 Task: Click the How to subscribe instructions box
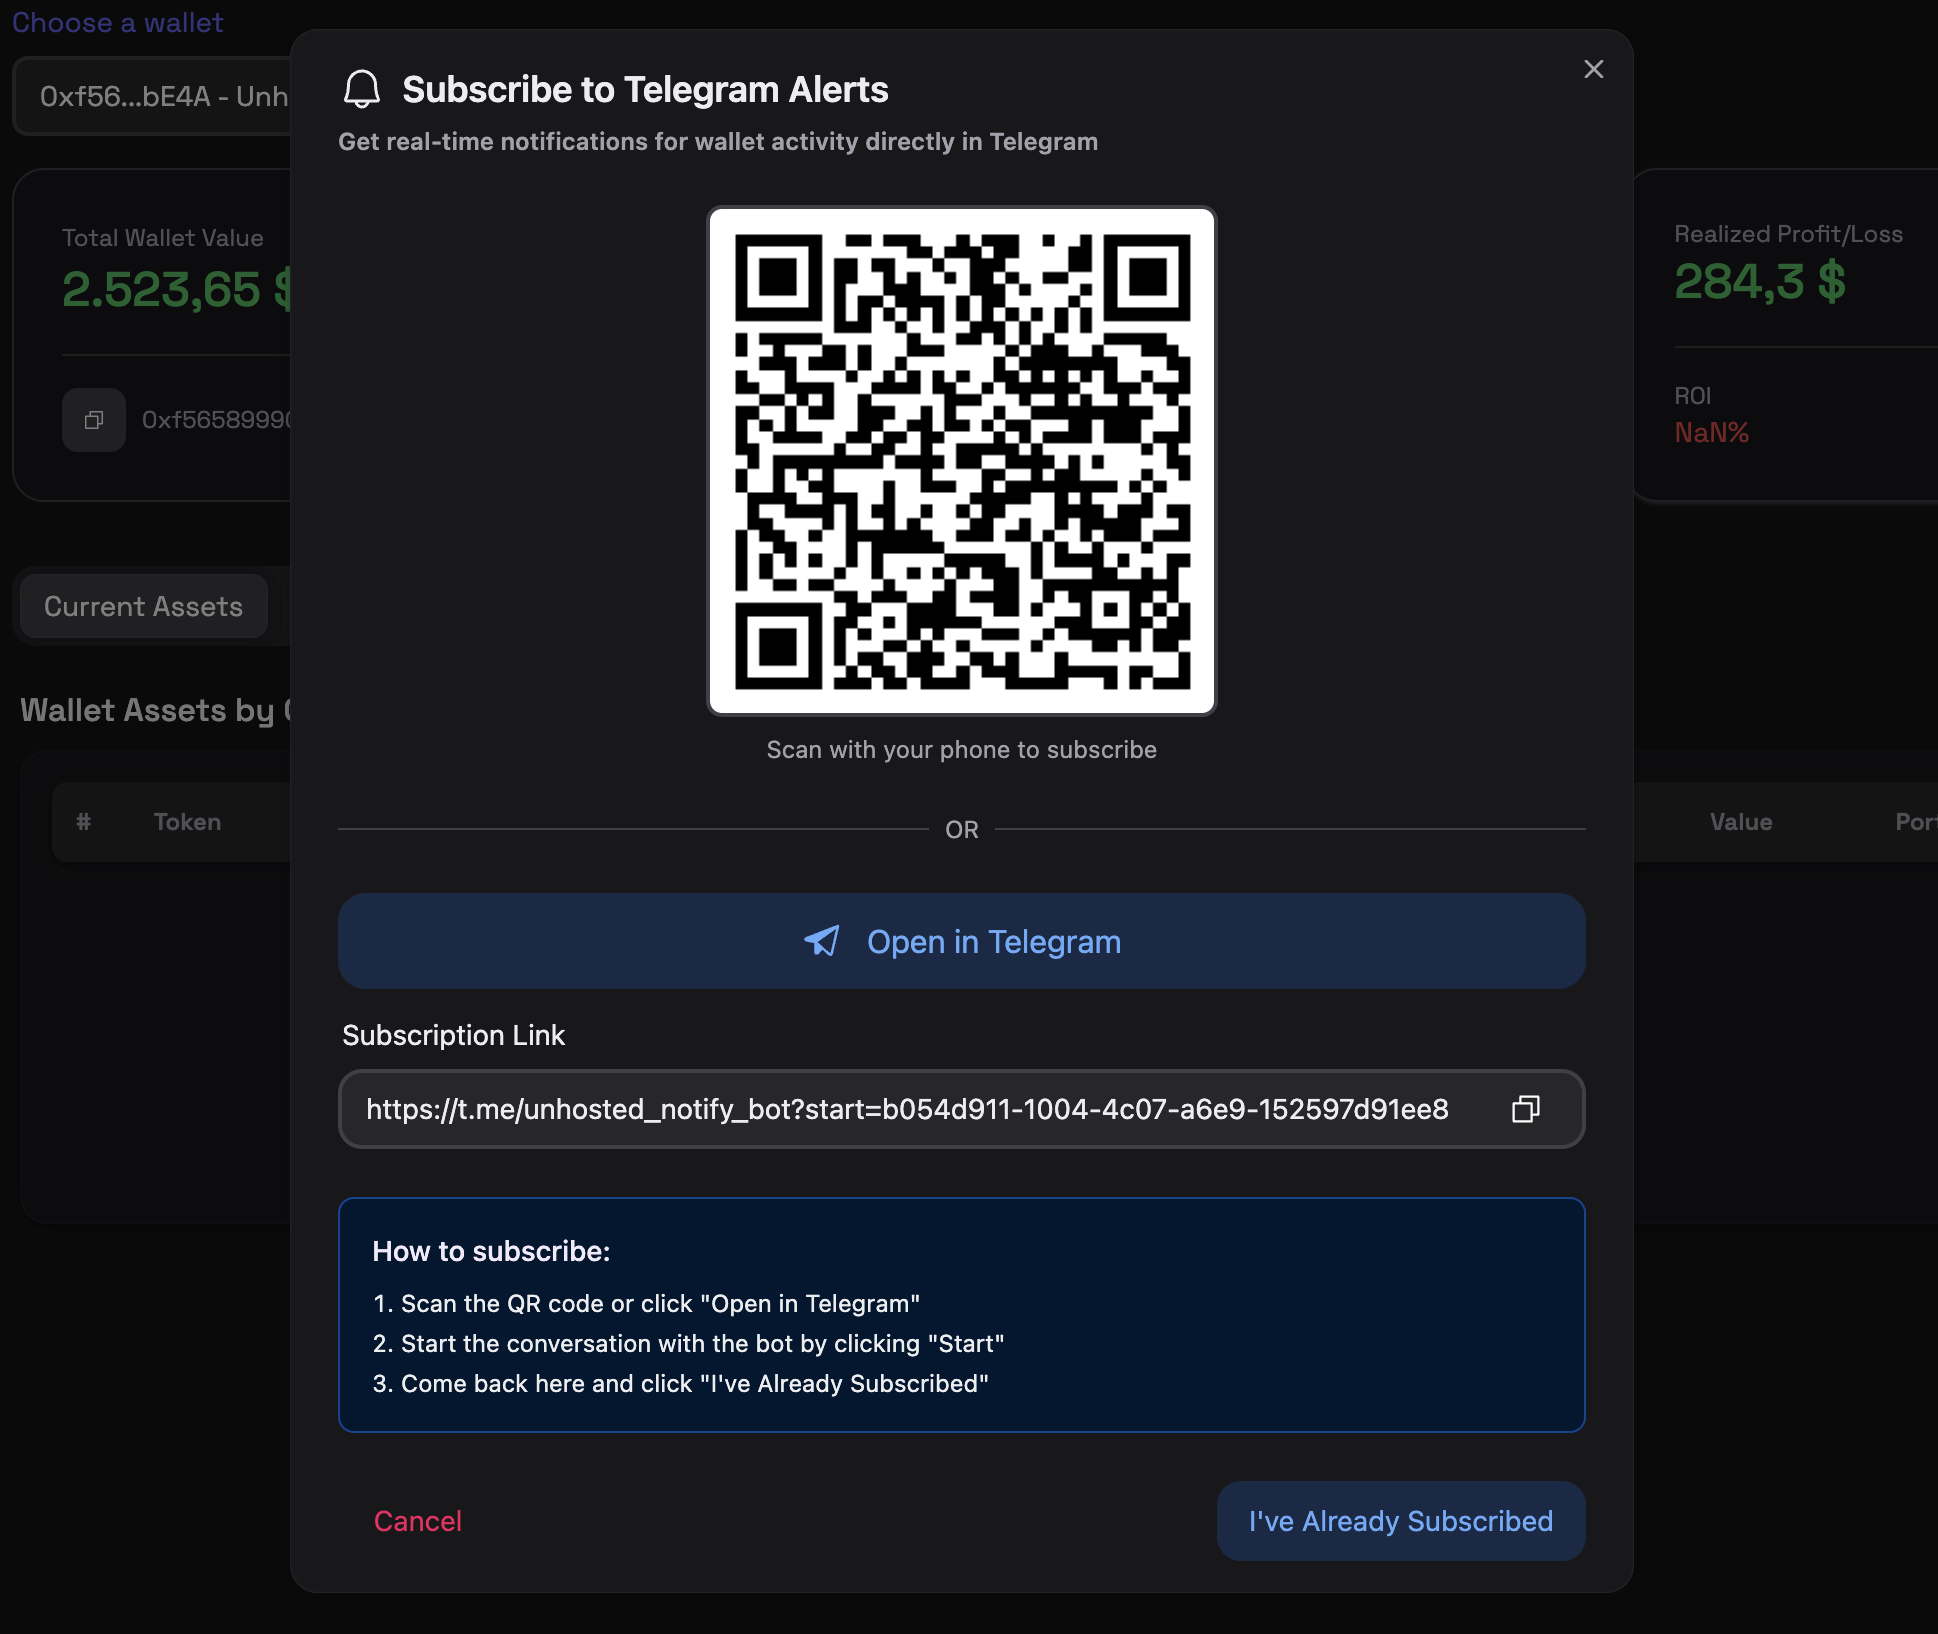961,1314
